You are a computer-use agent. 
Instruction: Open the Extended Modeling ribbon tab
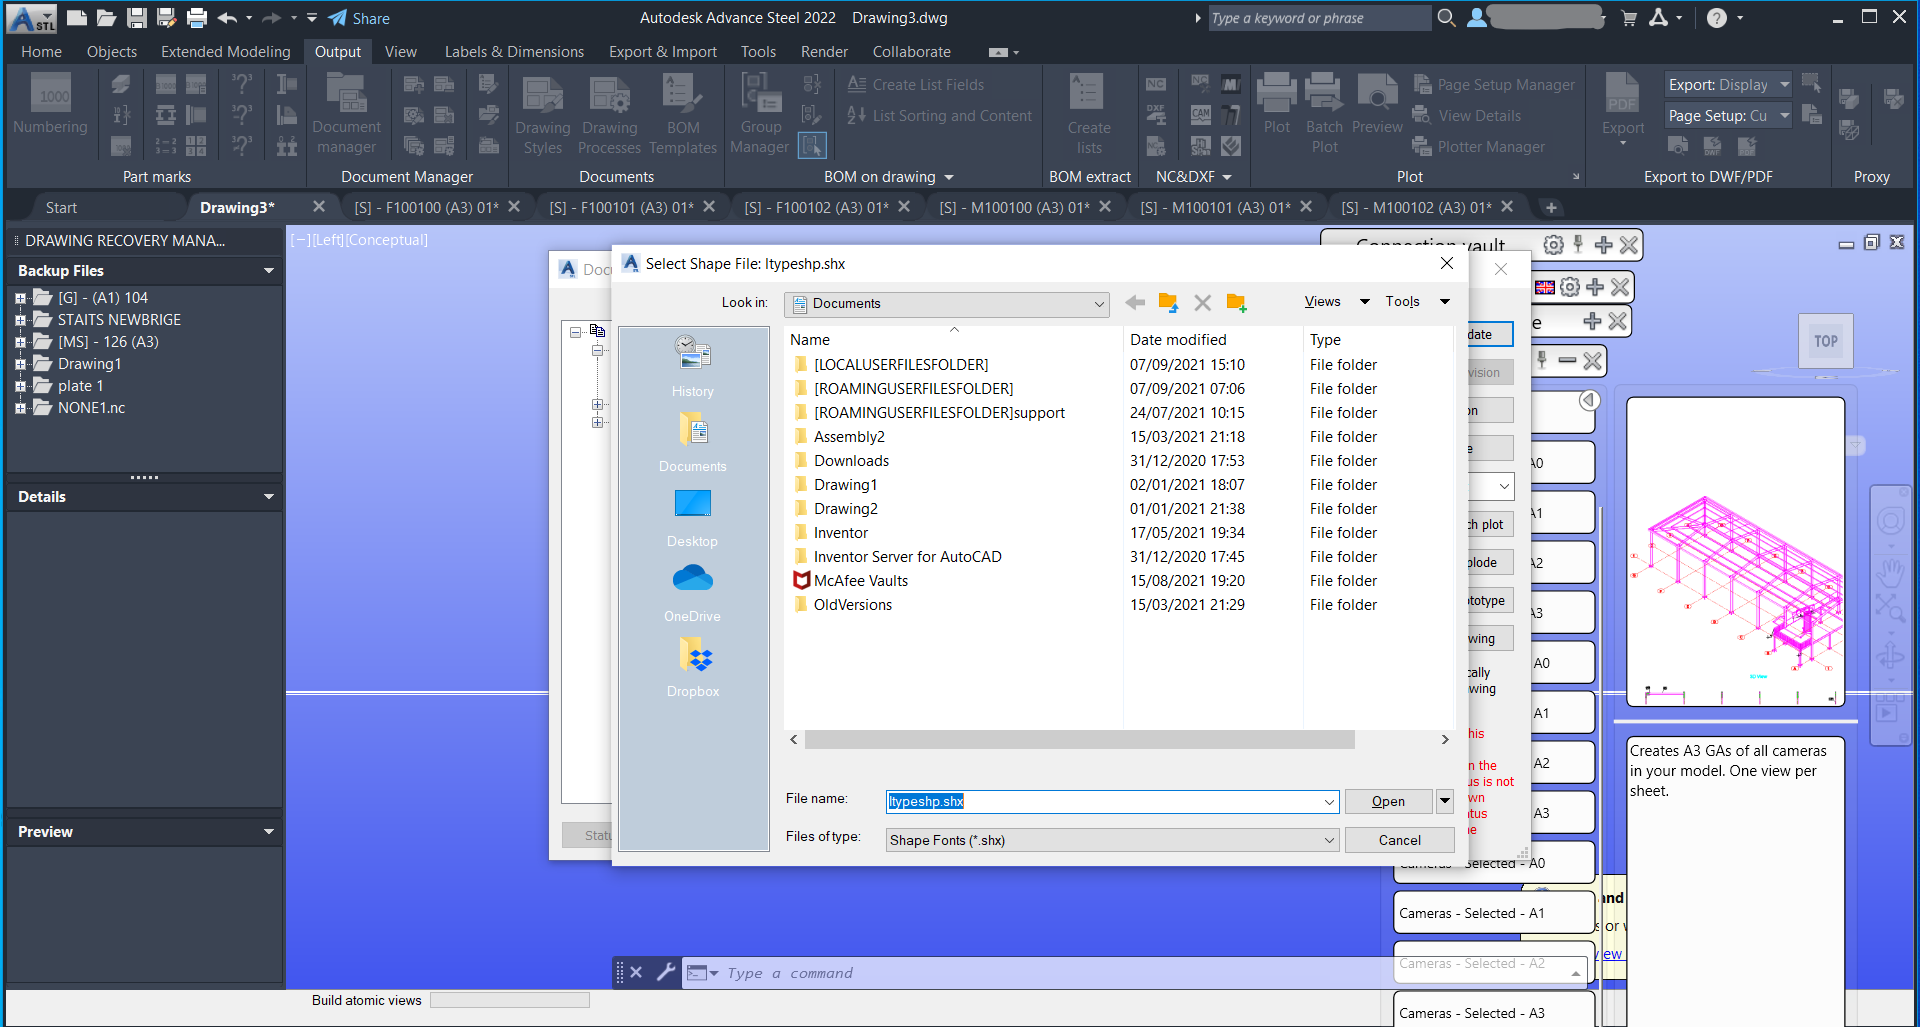[226, 52]
